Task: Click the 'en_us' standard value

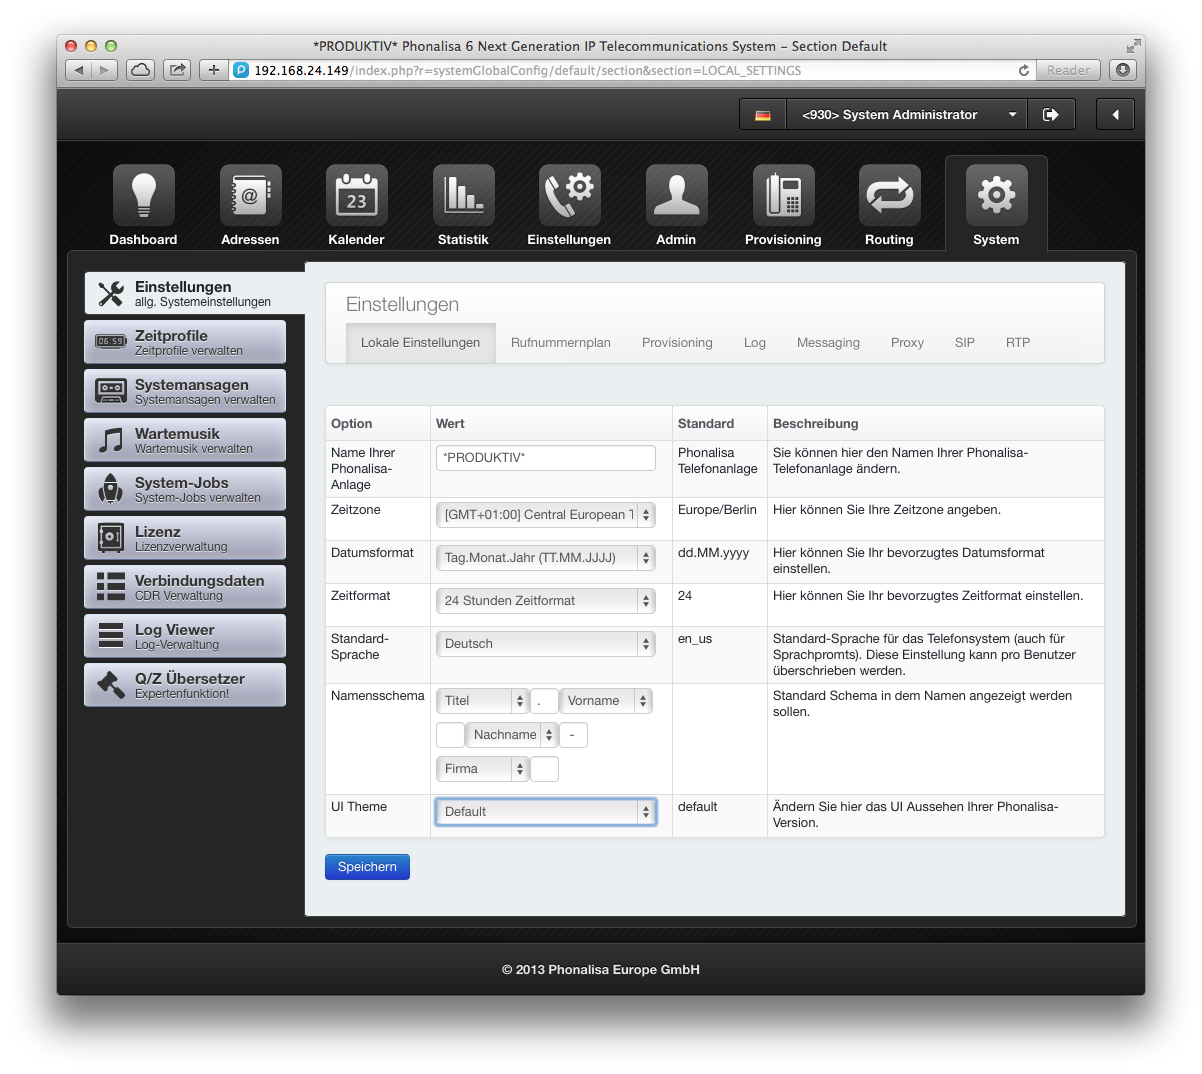Action: coord(695,639)
